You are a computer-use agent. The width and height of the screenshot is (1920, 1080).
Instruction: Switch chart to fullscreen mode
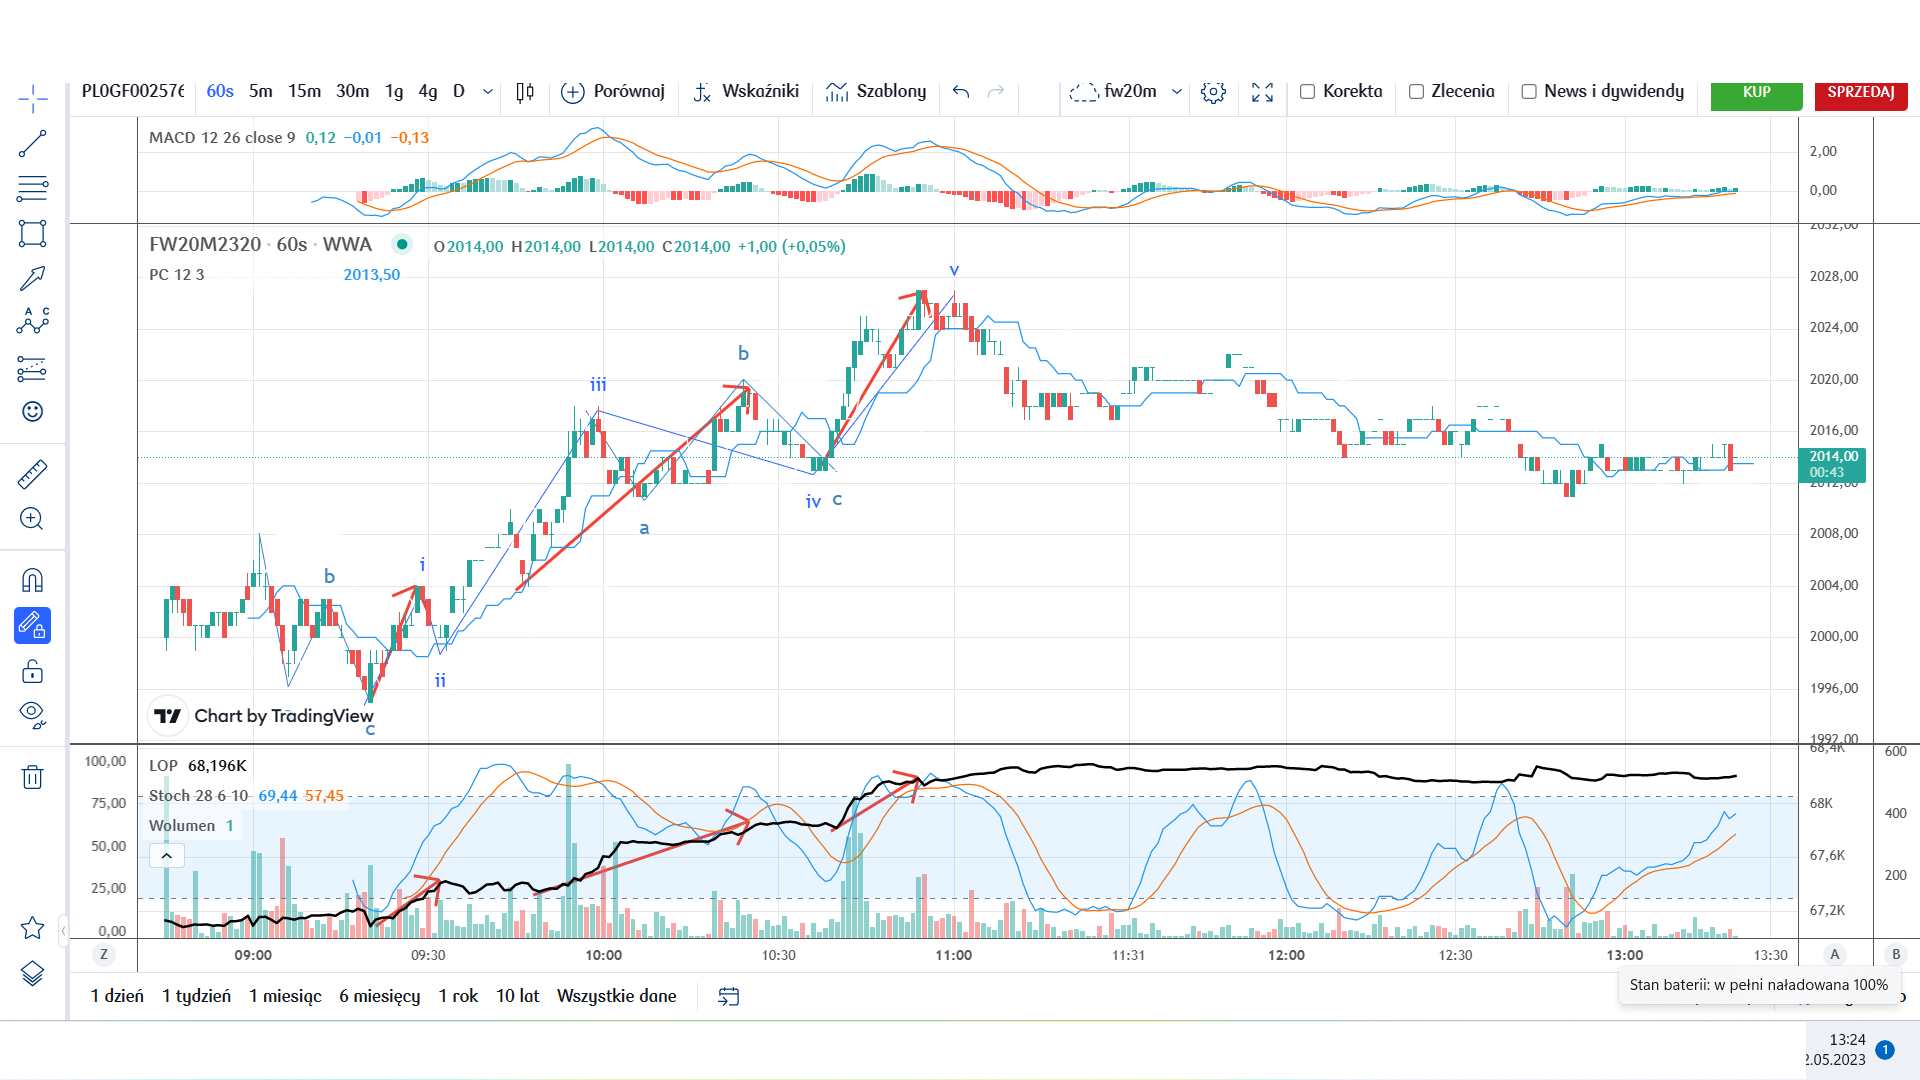[x=1263, y=92]
